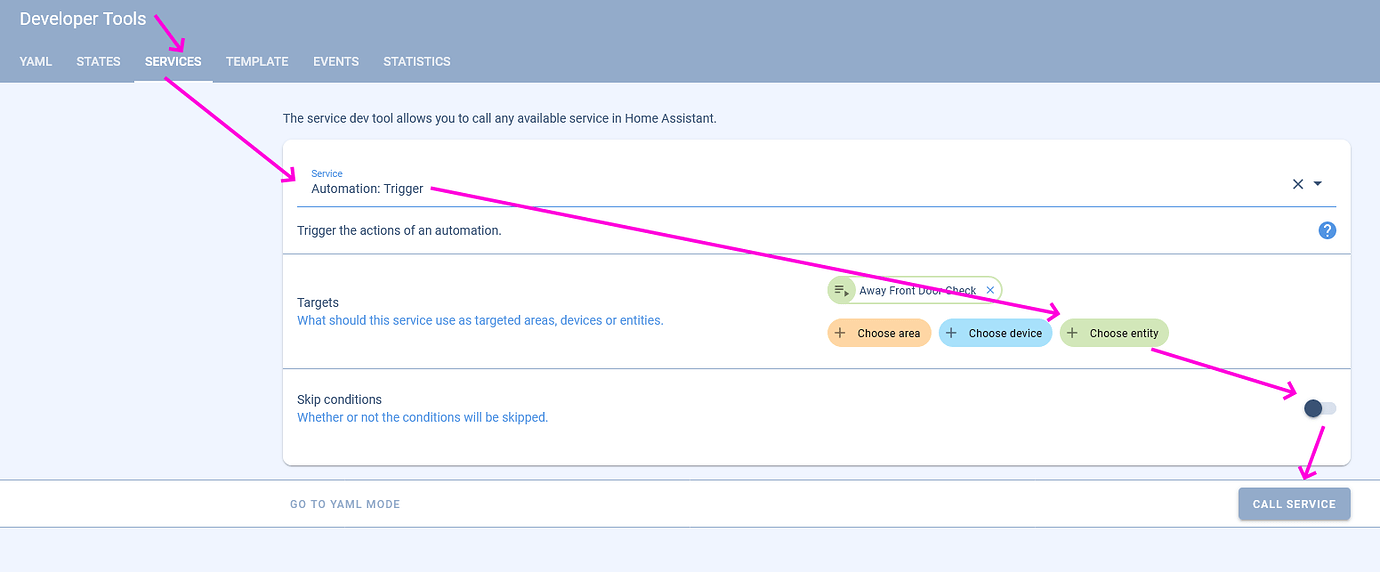Click the plus icon on Choose device
Screen dimensions: 1380x572
coord(951,333)
